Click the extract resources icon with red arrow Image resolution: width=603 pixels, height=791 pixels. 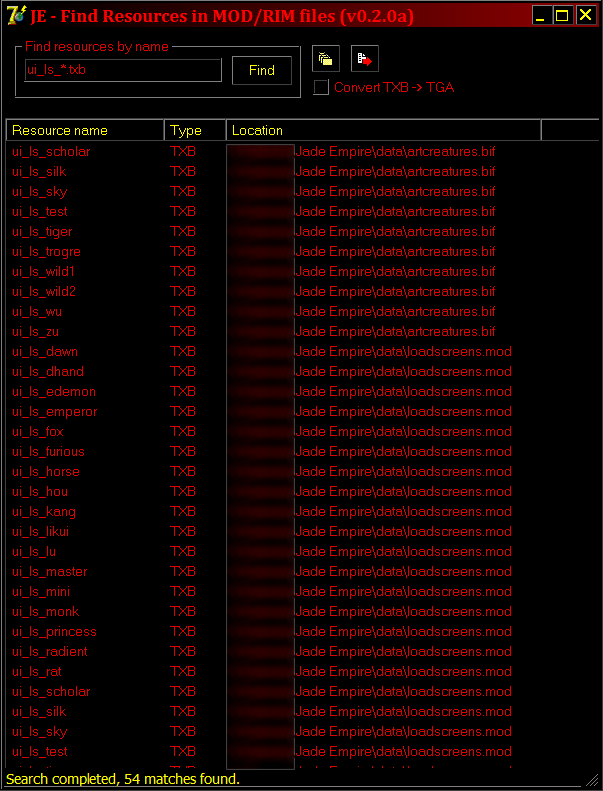click(365, 59)
